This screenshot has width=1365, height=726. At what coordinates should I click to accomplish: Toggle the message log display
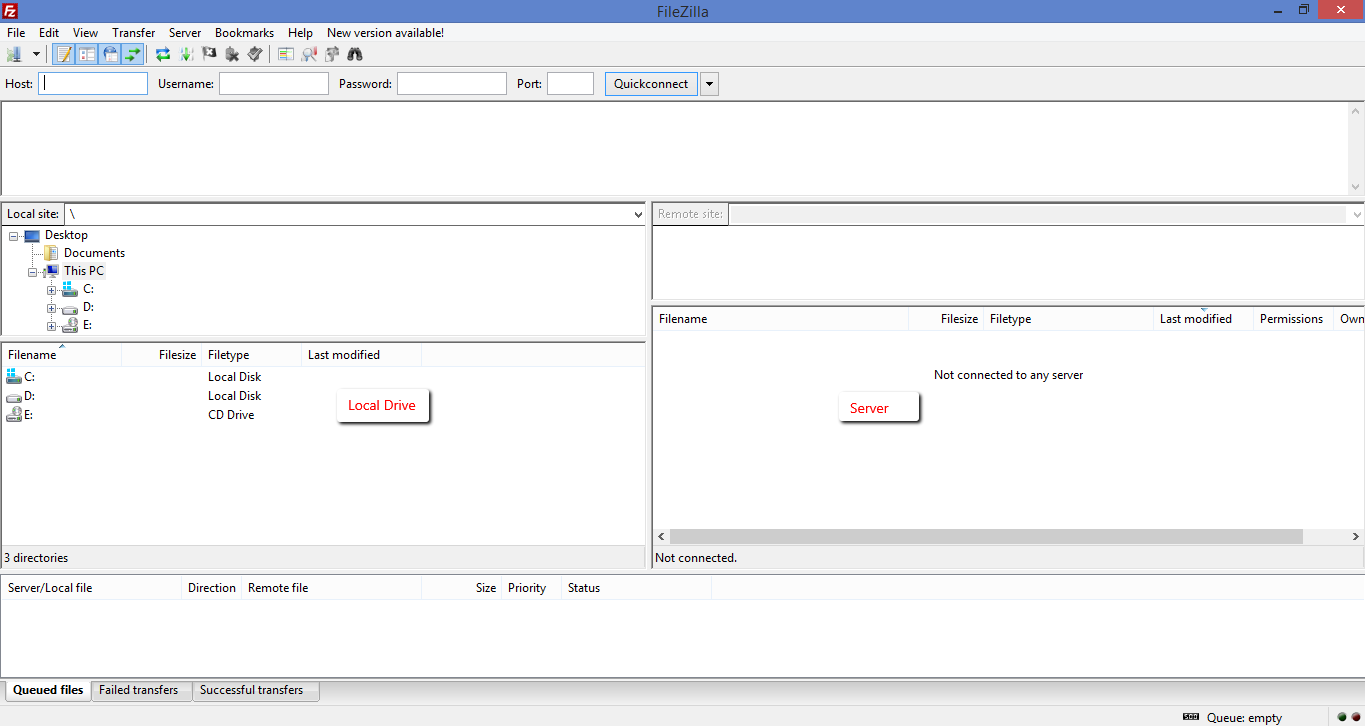pos(64,54)
